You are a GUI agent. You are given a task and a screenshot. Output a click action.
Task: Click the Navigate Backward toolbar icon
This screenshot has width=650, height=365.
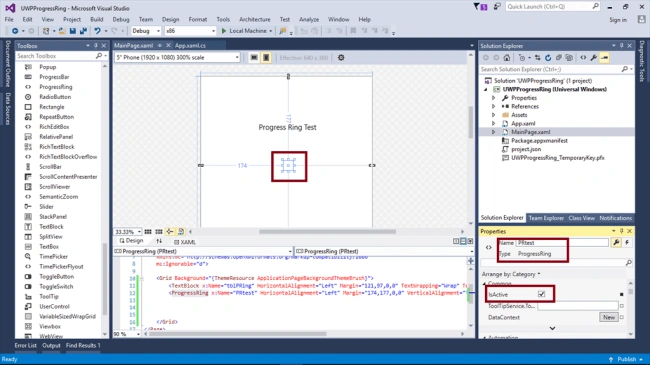click(15, 31)
